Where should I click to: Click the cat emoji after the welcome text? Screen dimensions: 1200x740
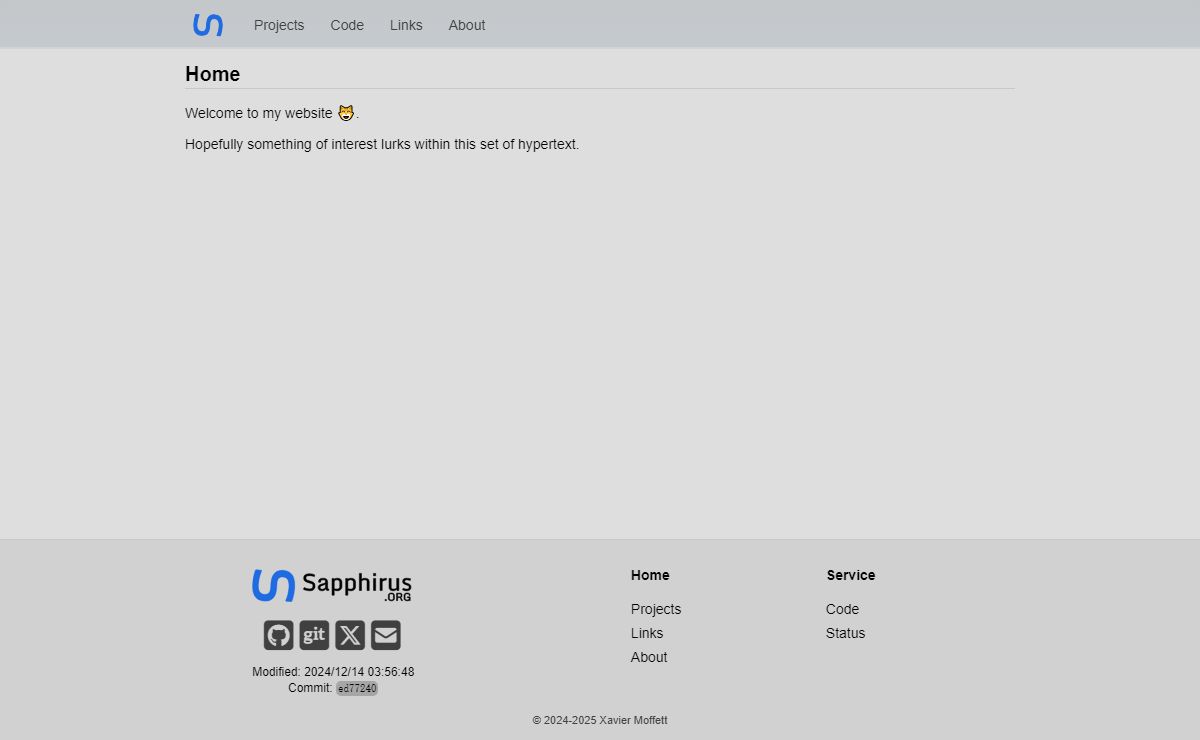click(x=346, y=113)
